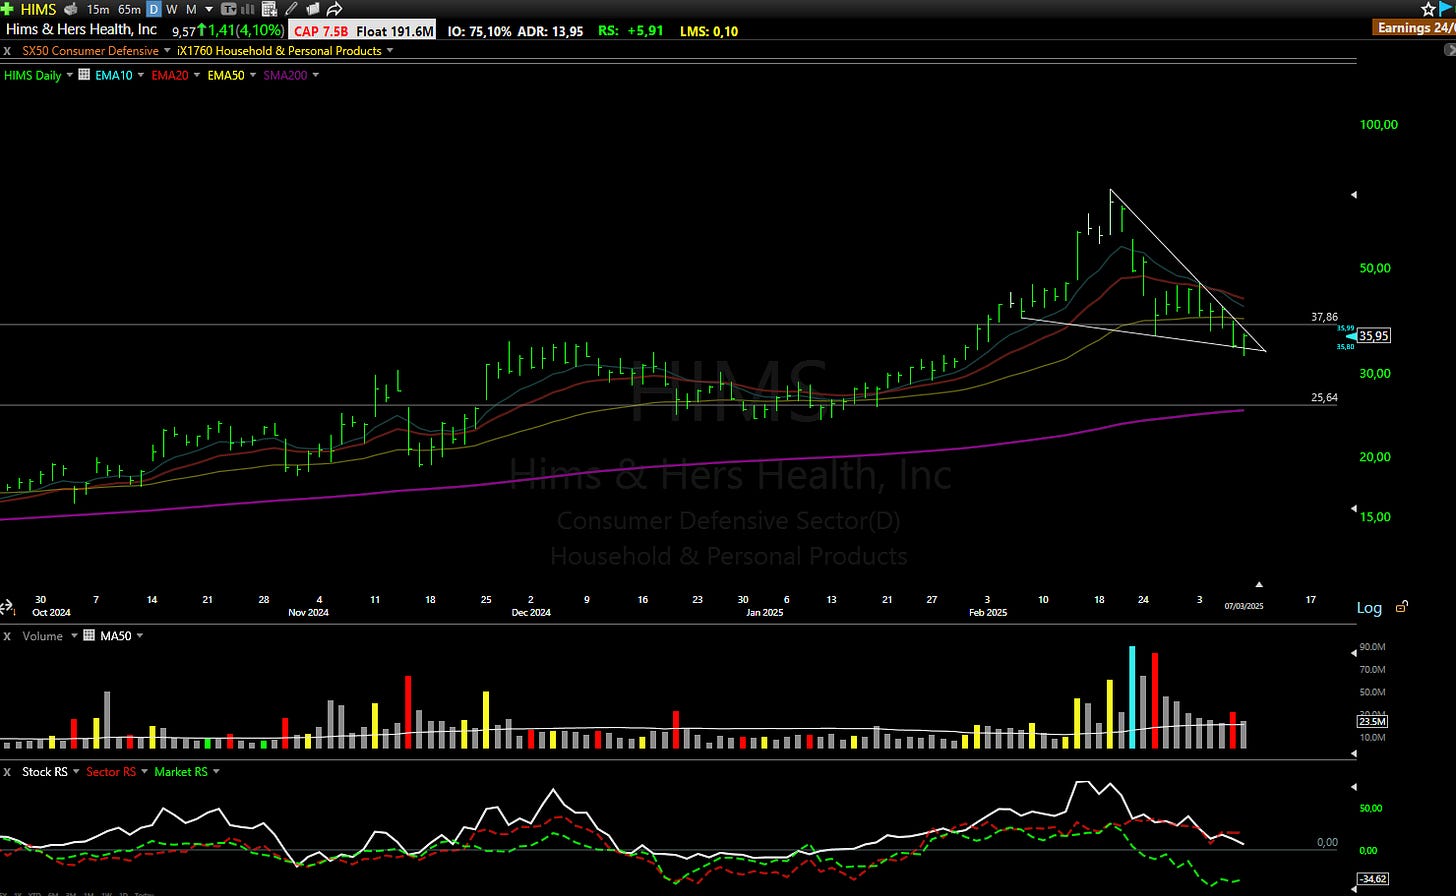Click the time-axis arrows icon at bottom-left
The image size is (1456, 896).
tap(6, 607)
